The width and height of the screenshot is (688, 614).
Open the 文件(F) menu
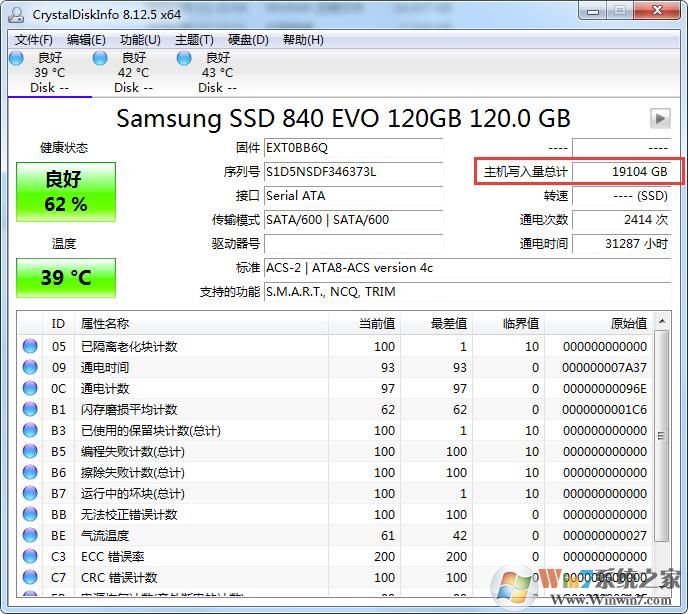point(34,40)
